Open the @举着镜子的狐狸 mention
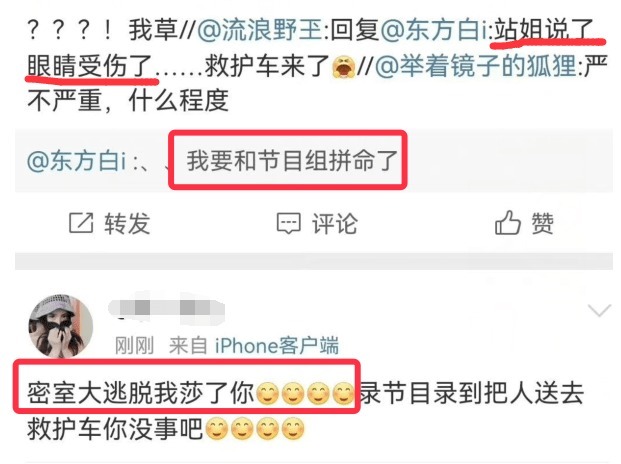621x464 pixels. pos(475,66)
